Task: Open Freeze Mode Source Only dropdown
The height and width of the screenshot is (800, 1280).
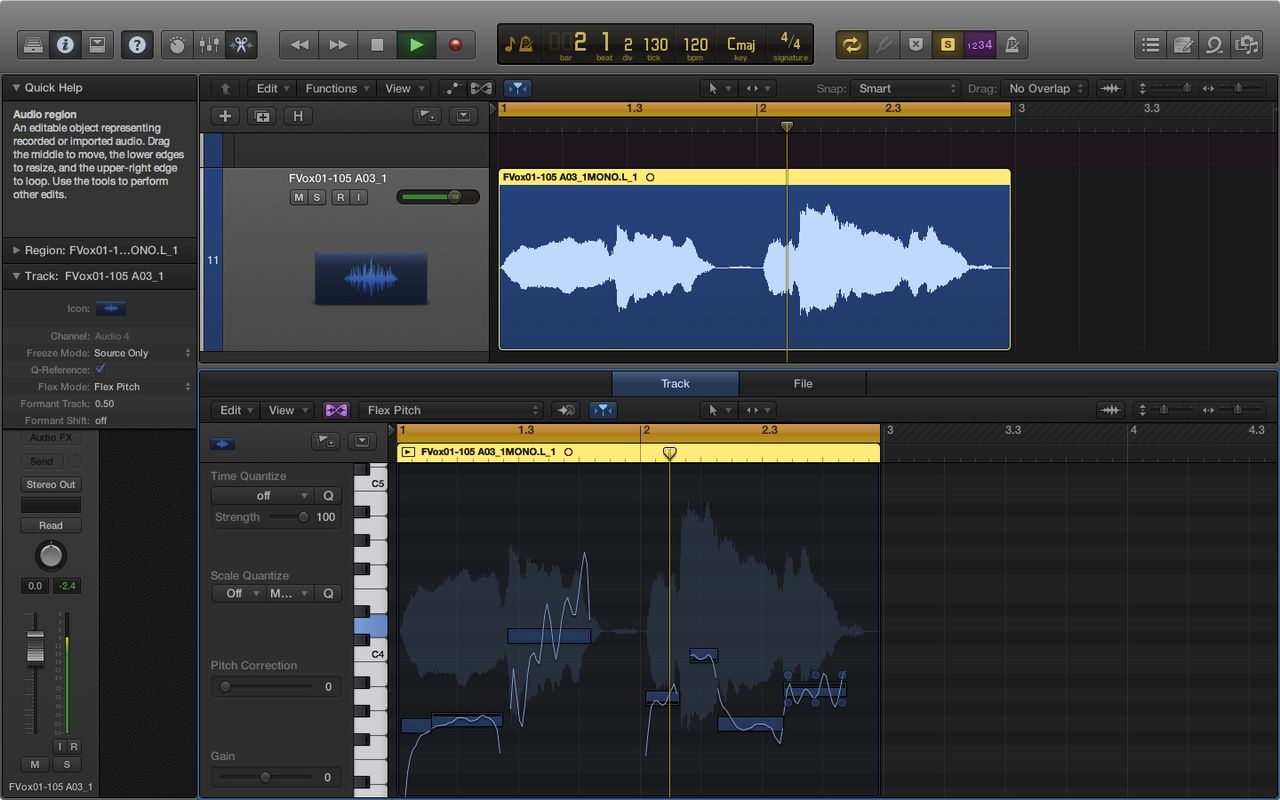Action: [142, 353]
